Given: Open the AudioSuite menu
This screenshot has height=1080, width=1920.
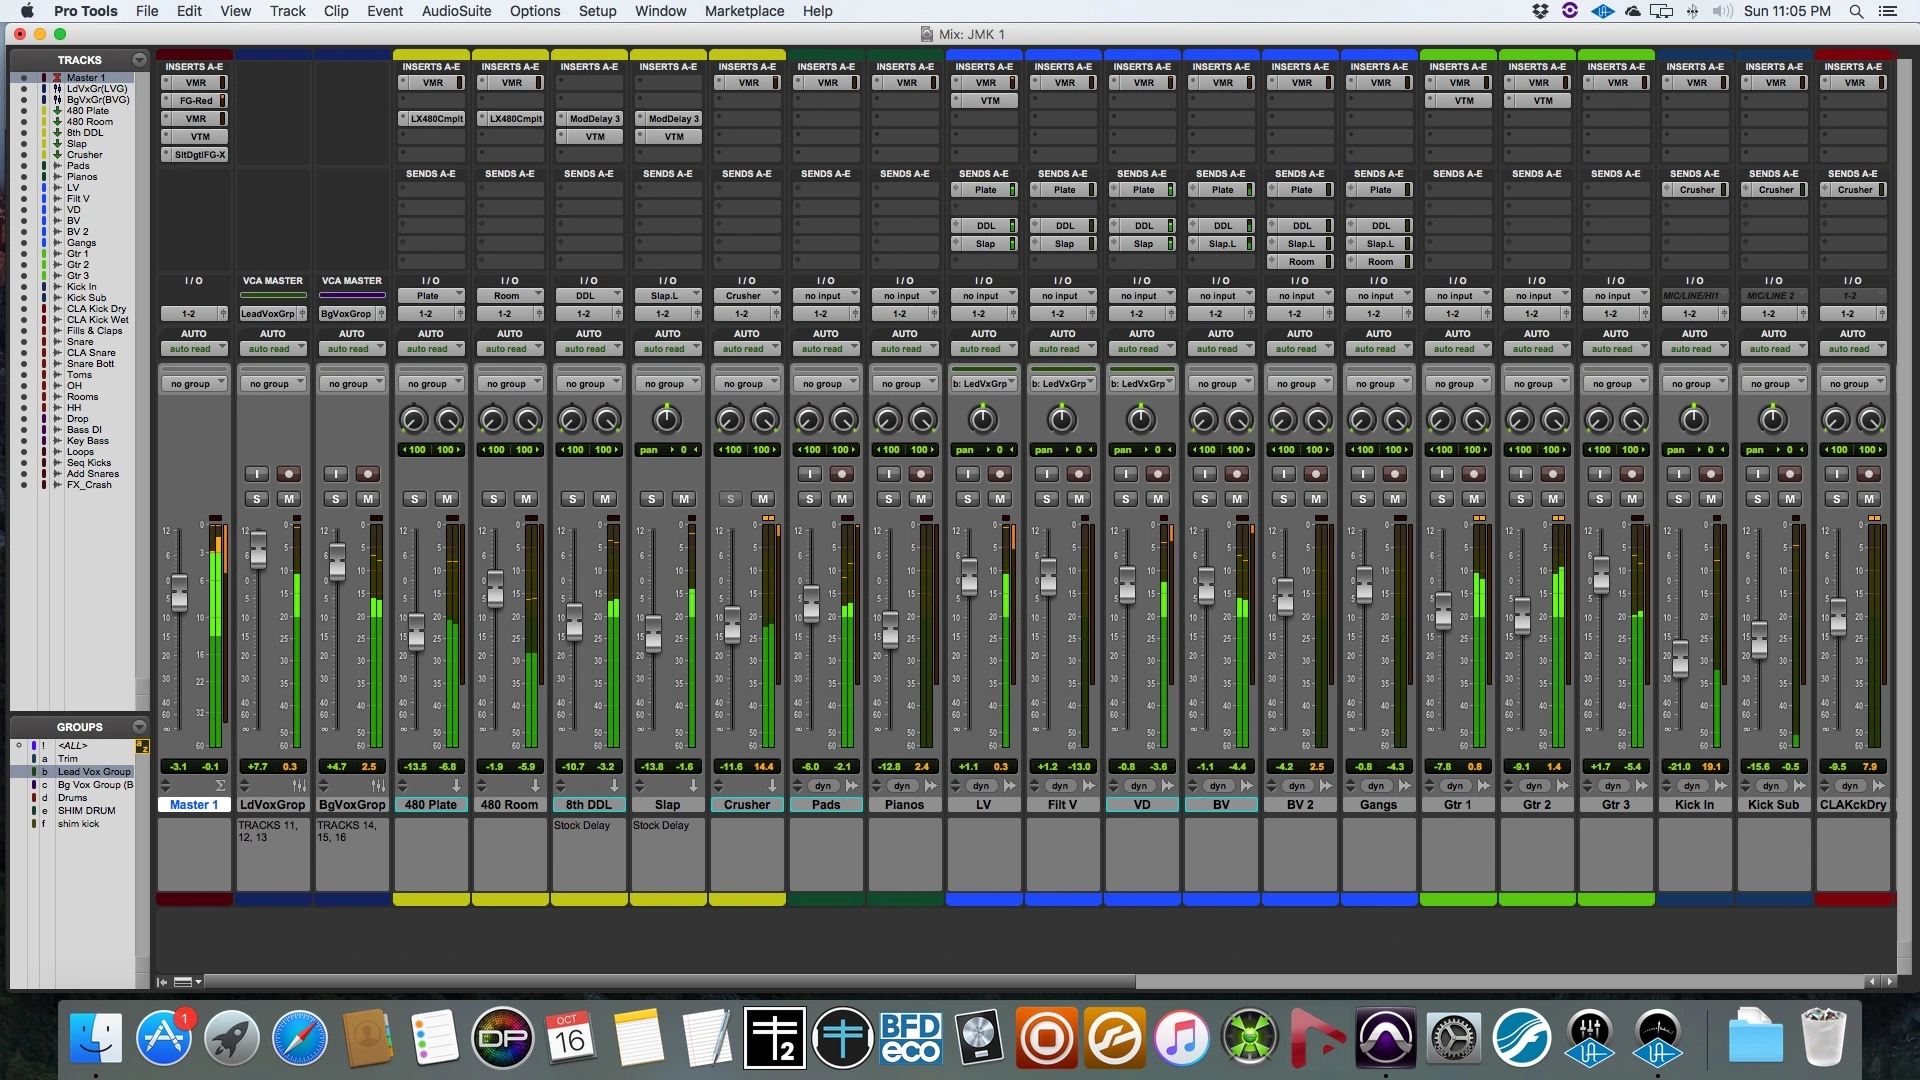Looking at the screenshot, I should tap(456, 11).
